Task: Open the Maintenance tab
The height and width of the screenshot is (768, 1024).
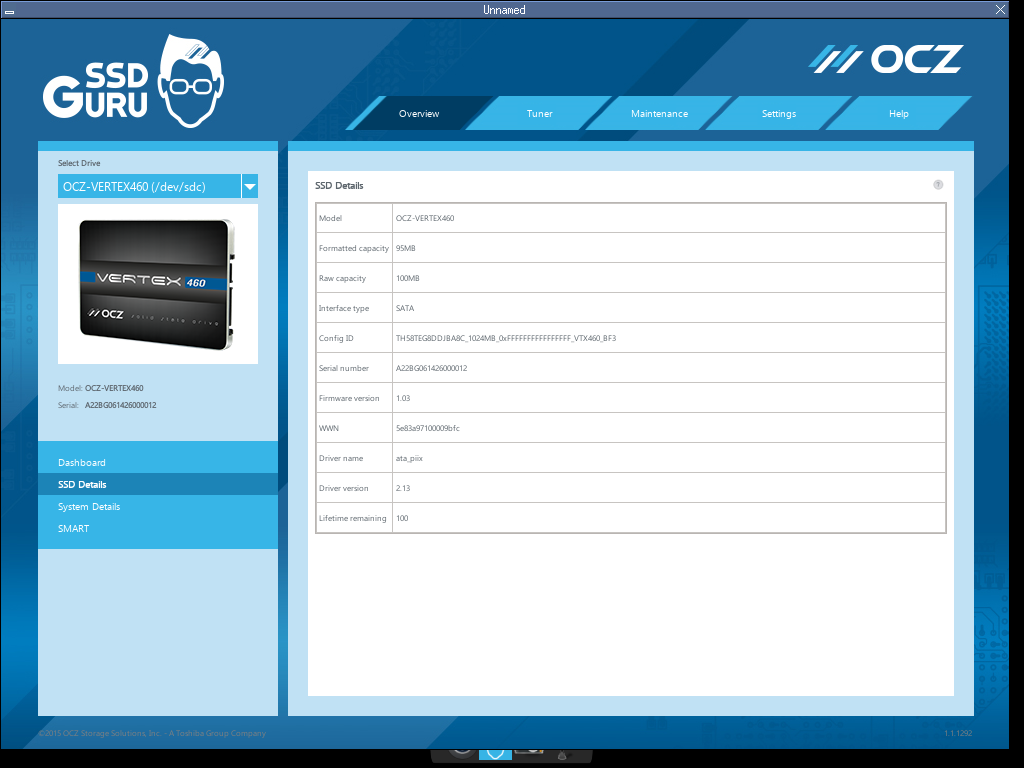Action: coord(659,114)
